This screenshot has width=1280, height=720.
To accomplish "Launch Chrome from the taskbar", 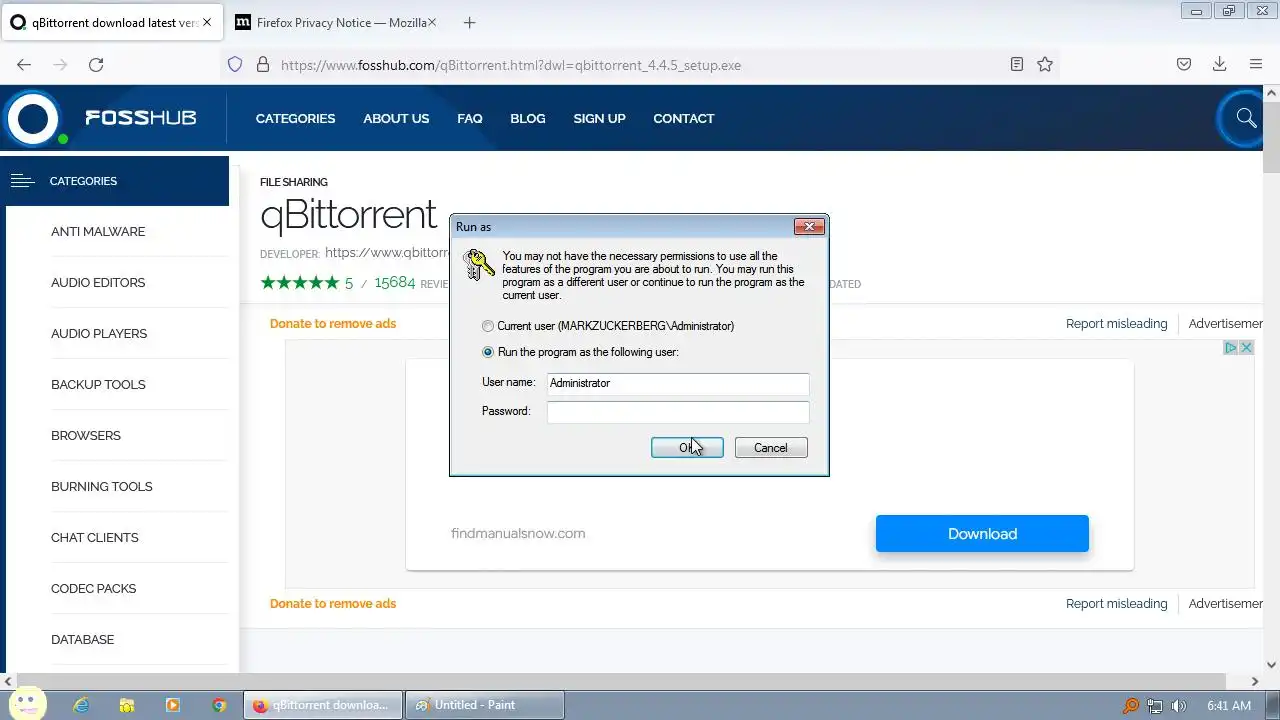I will click(x=219, y=705).
